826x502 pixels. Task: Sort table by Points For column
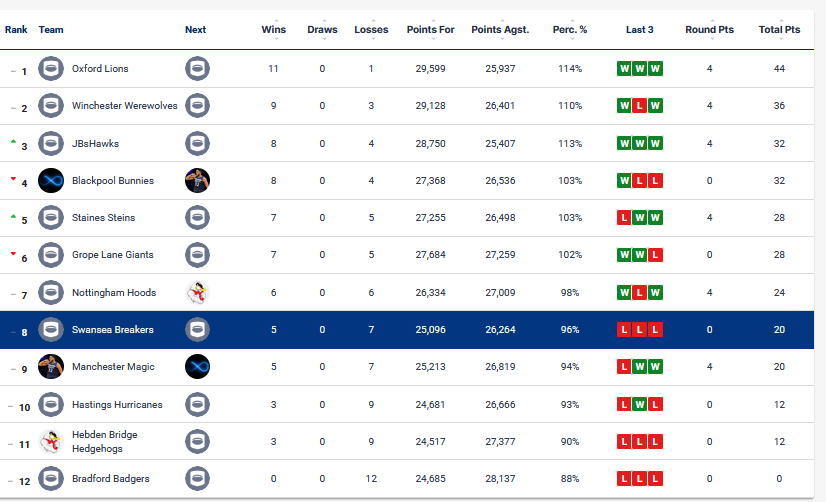coord(430,29)
